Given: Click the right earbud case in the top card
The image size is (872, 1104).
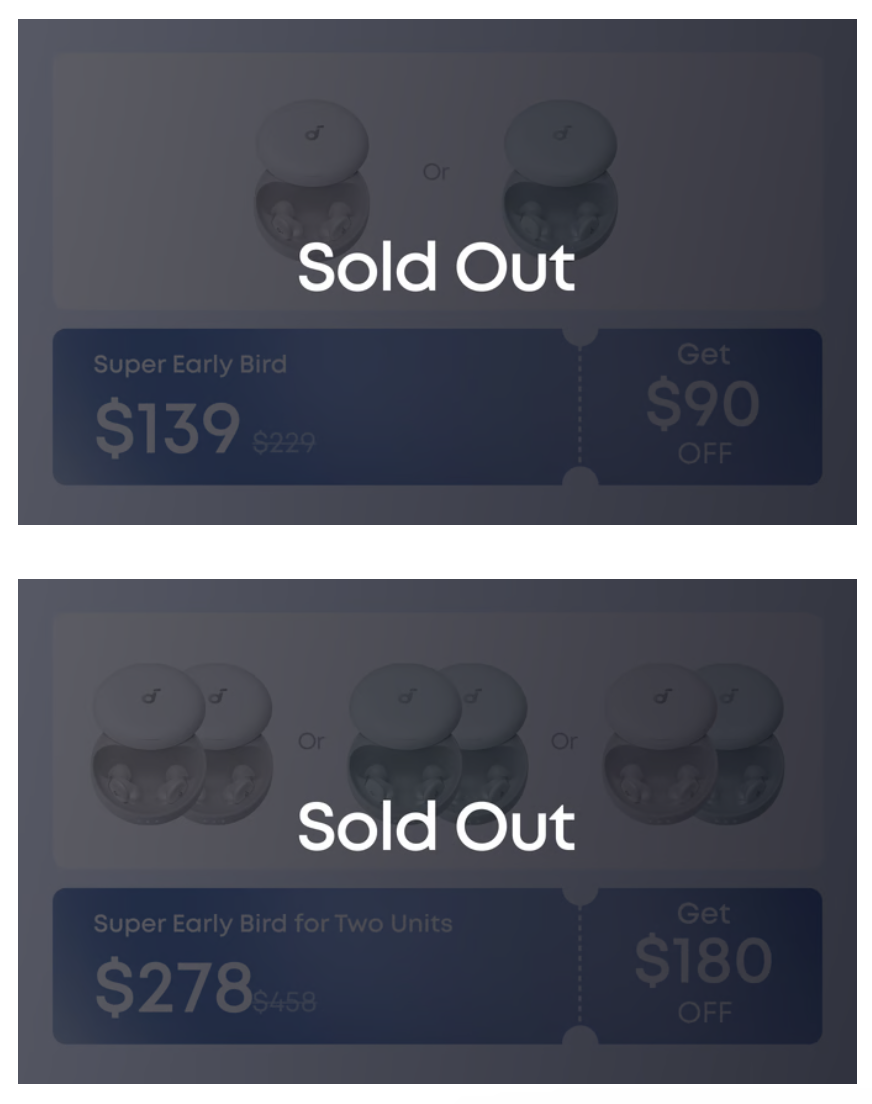Looking at the screenshot, I should [559, 182].
